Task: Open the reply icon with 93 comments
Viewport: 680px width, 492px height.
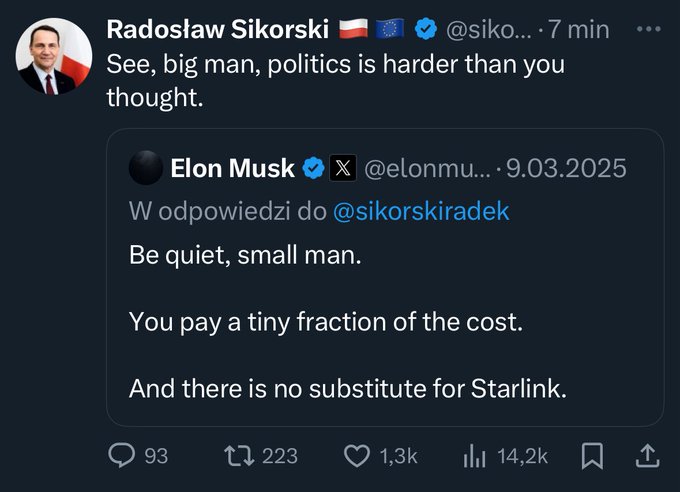Action: click(x=121, y=456)
